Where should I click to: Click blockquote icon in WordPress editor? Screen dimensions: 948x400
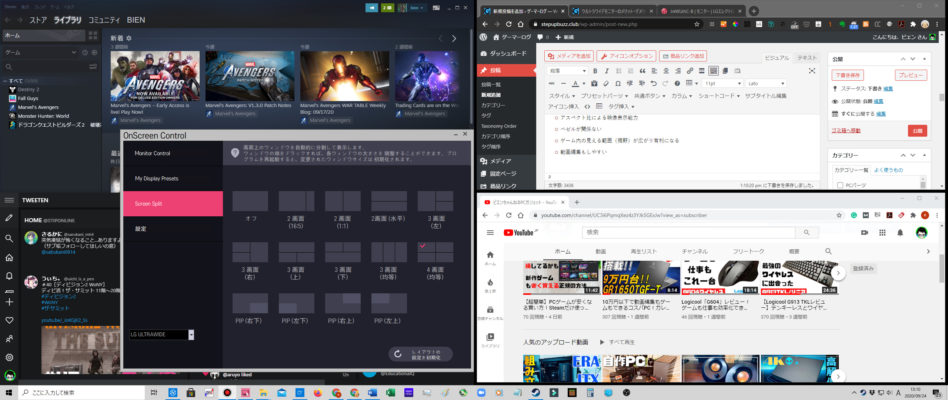(x=642, y=71)
